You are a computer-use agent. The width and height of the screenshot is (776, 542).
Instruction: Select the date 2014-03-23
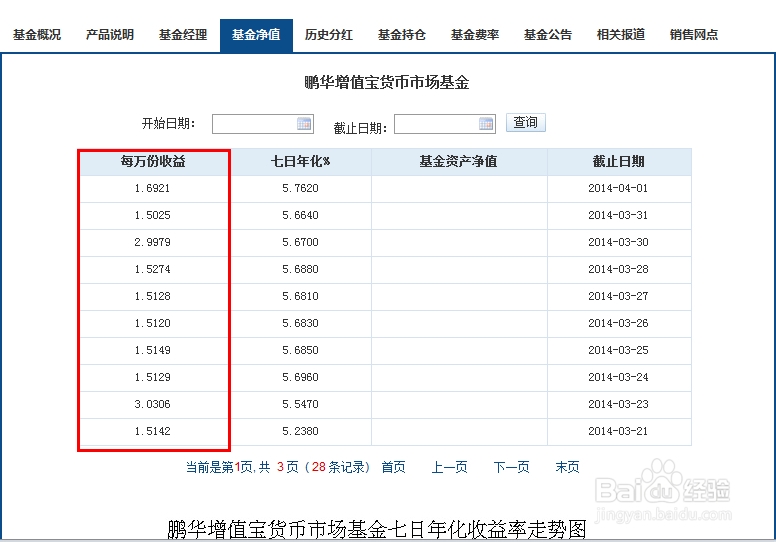tap(618, 404)
